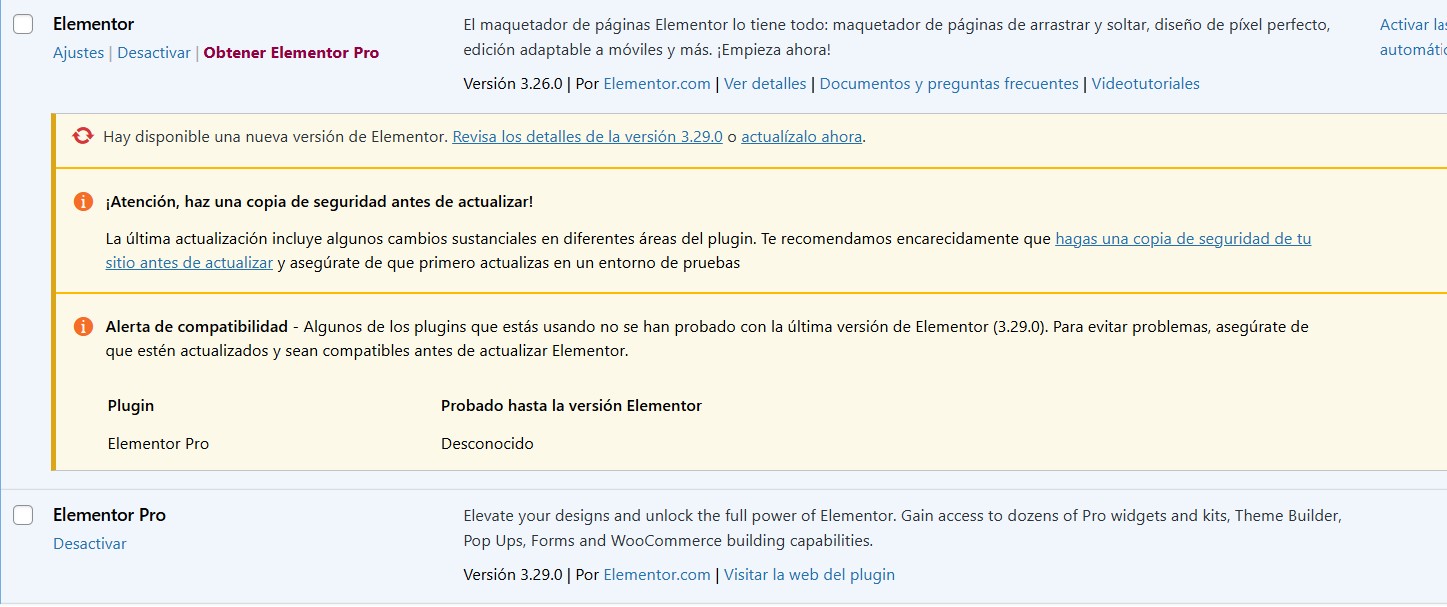1447x607 pixels.
Task: Click Probado hasta la versión Elementor header
Action: tap(571, 406)
